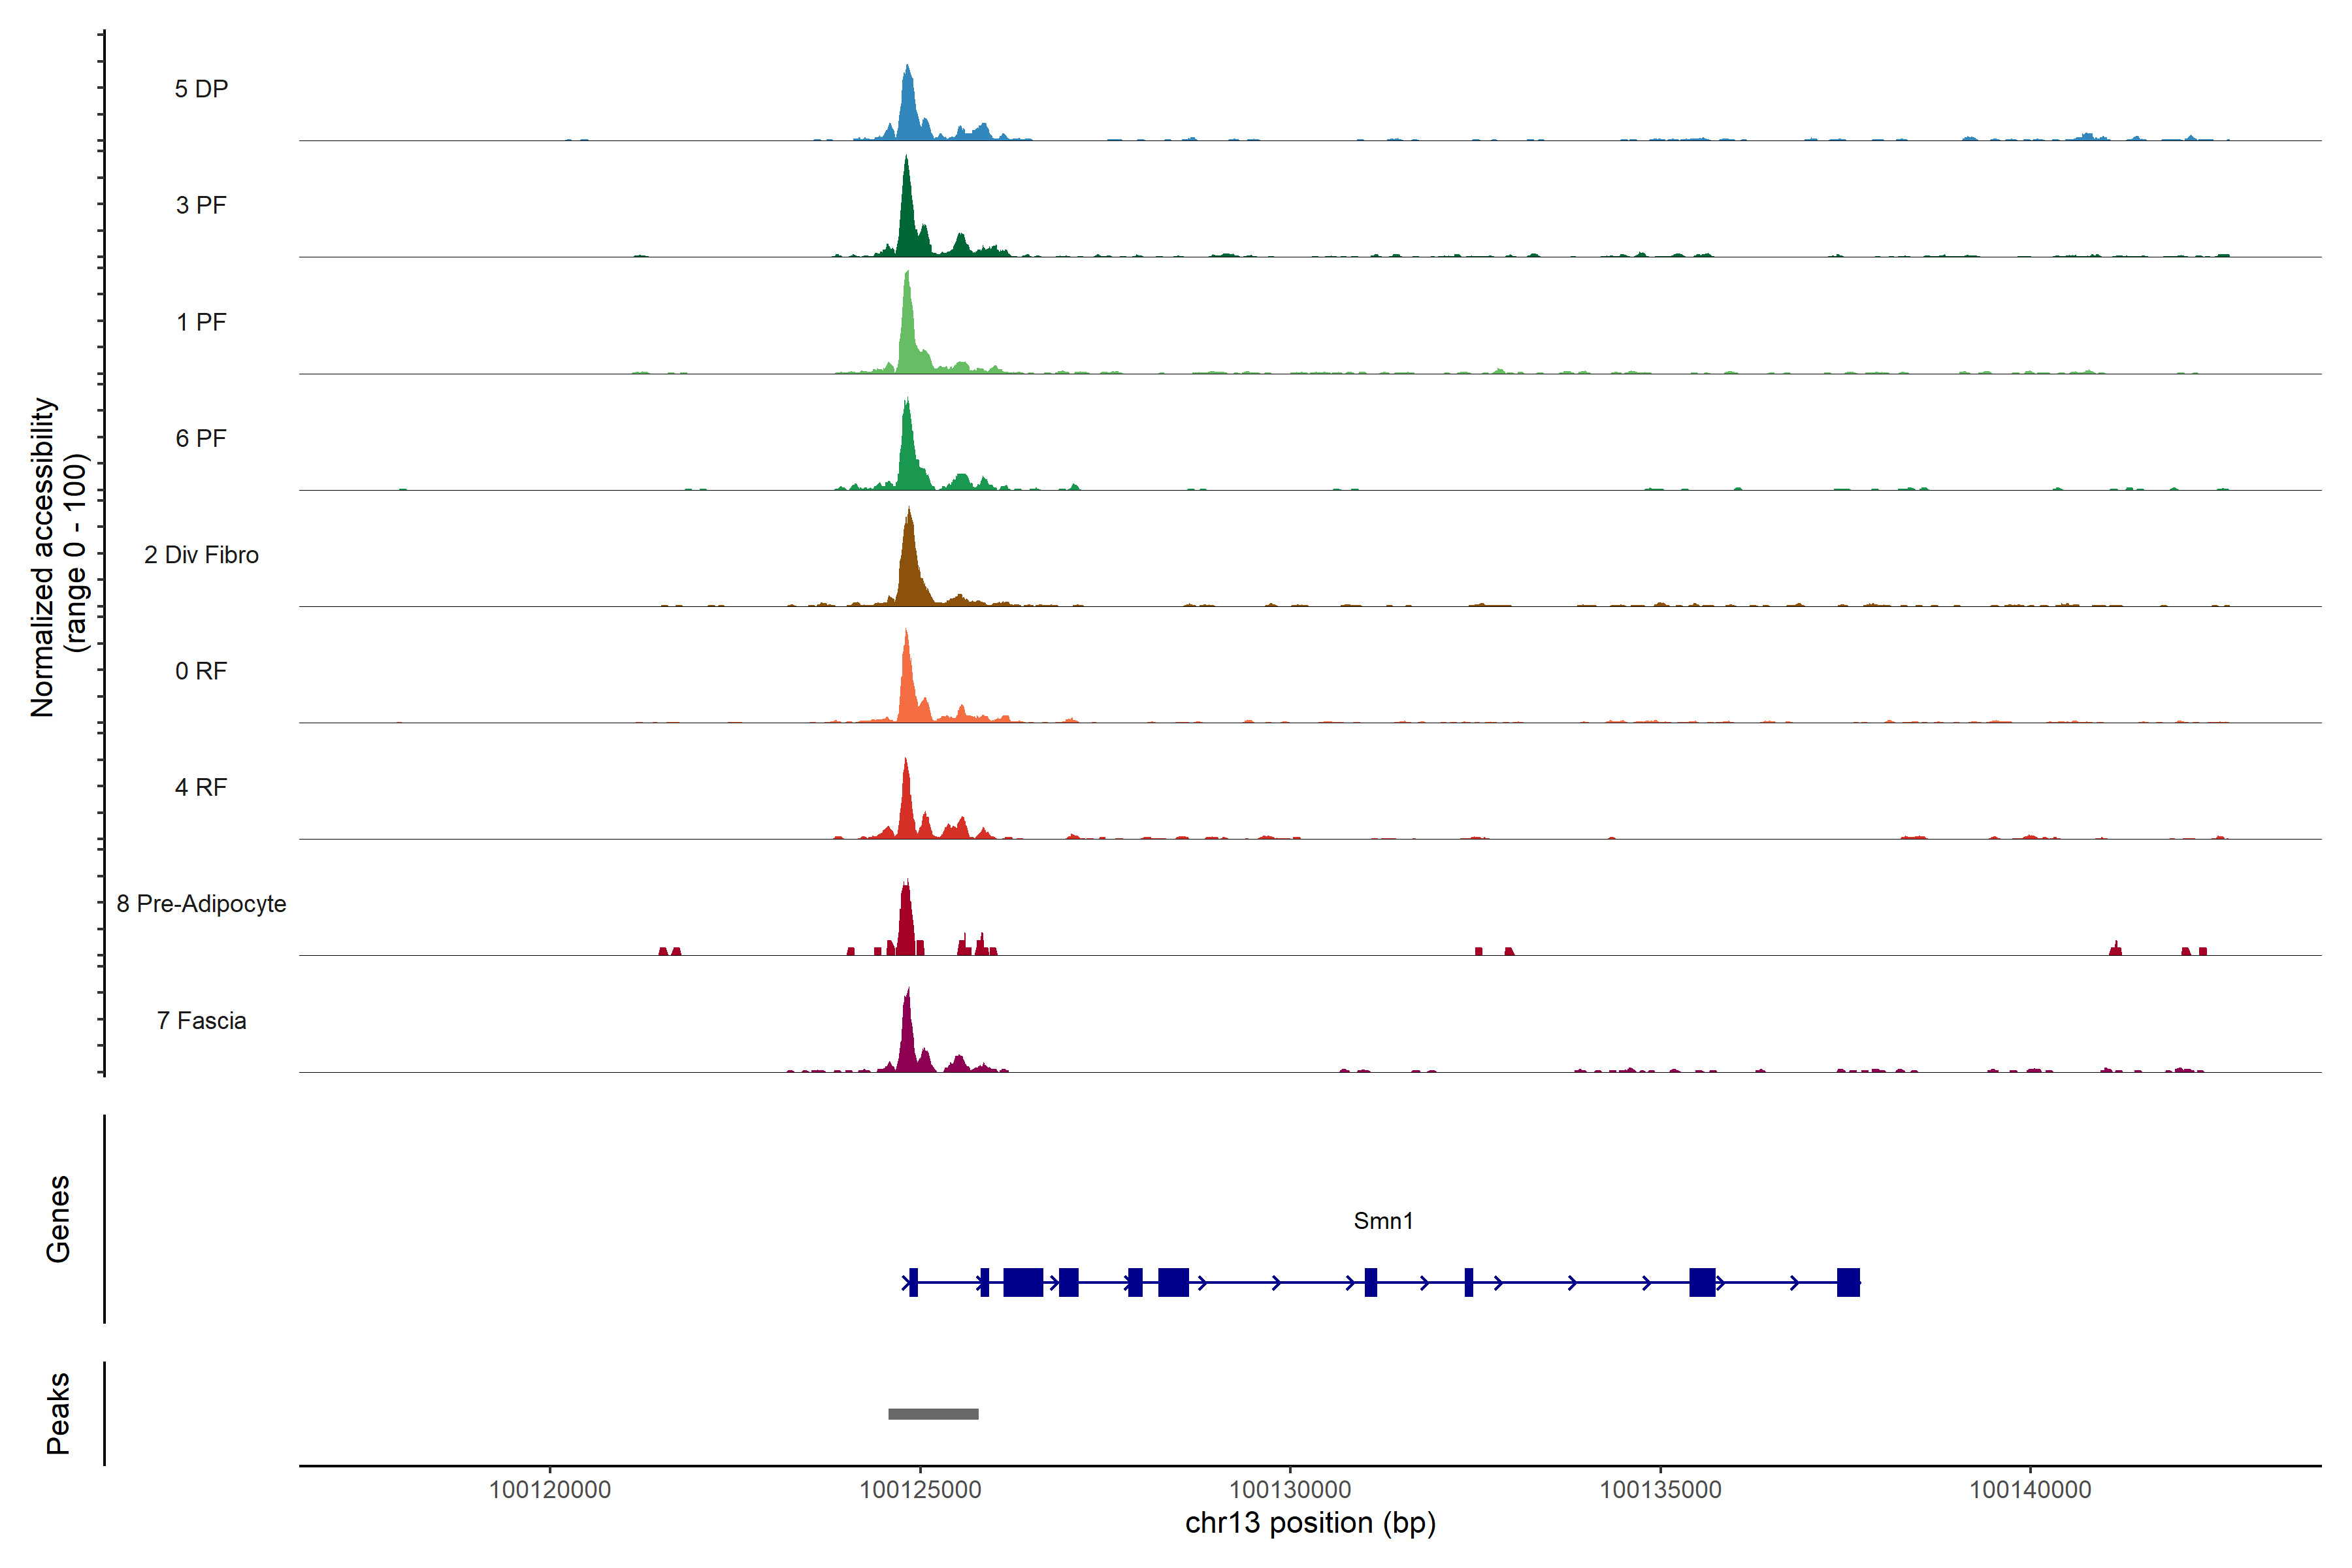Click the 5 DP track label
This screenshot has width=2352, height=1568.
[x=201, y=89]
